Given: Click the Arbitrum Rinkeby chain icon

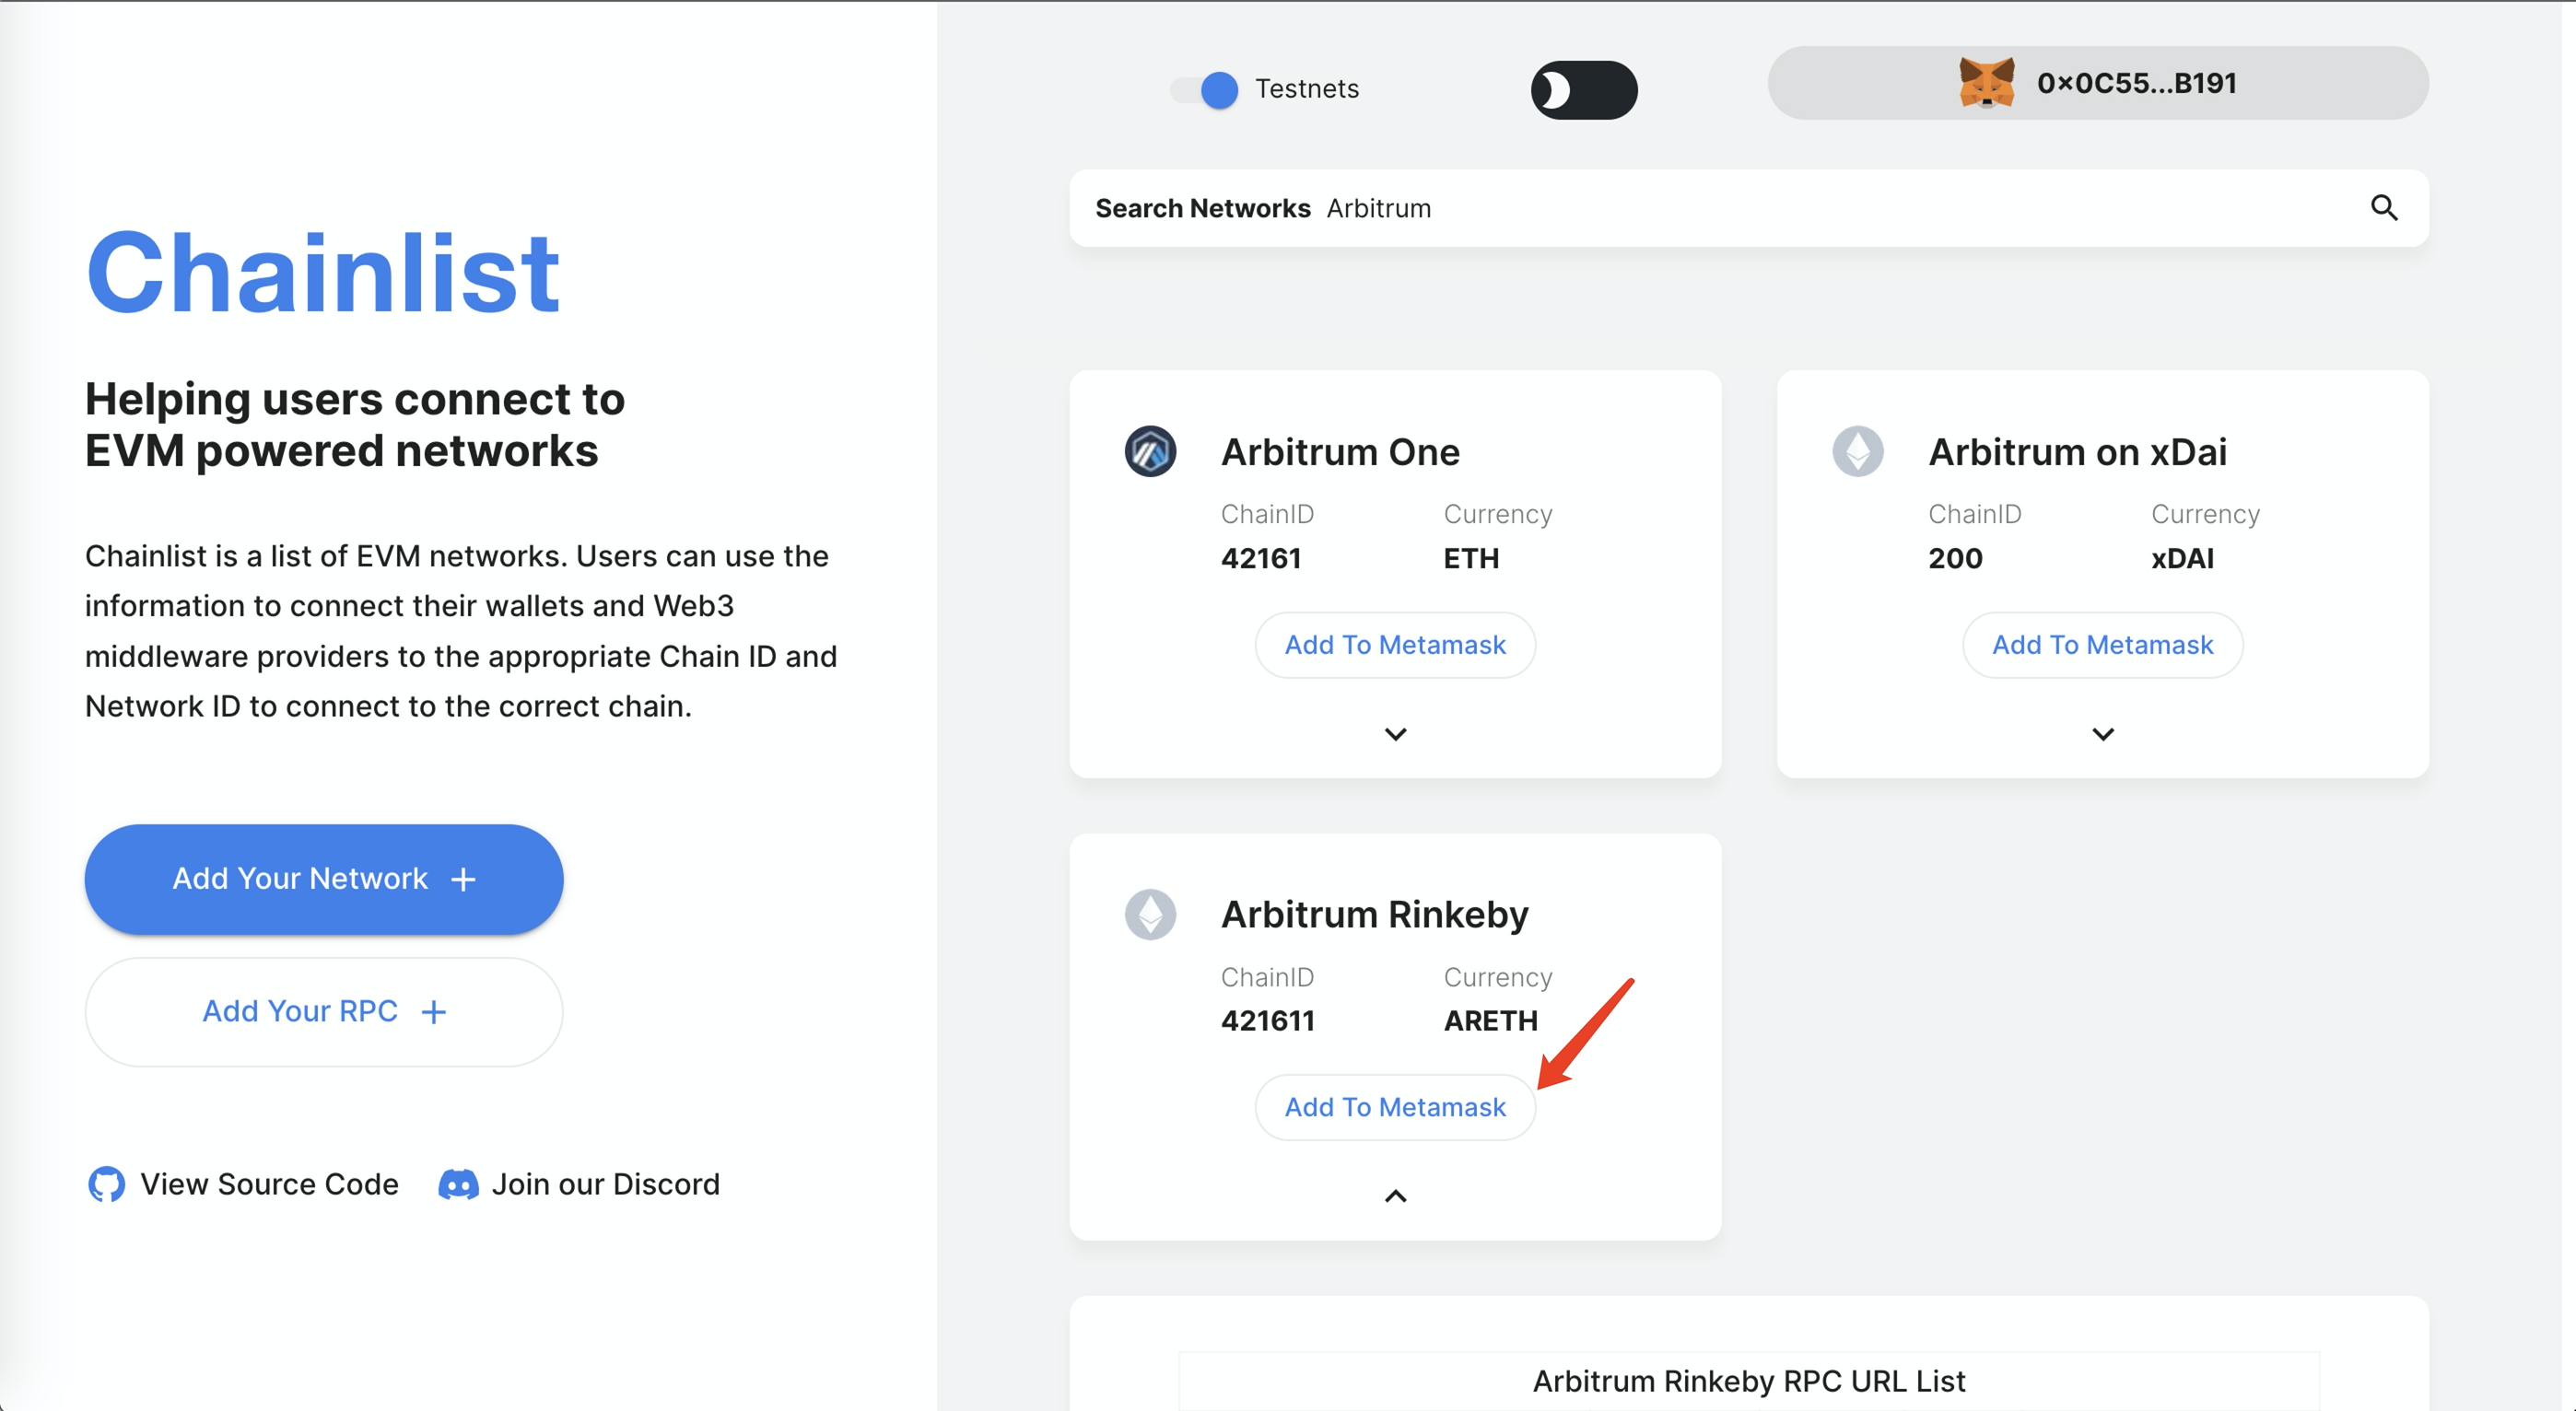Looking at the screenshot, I should pos(1150,914).
